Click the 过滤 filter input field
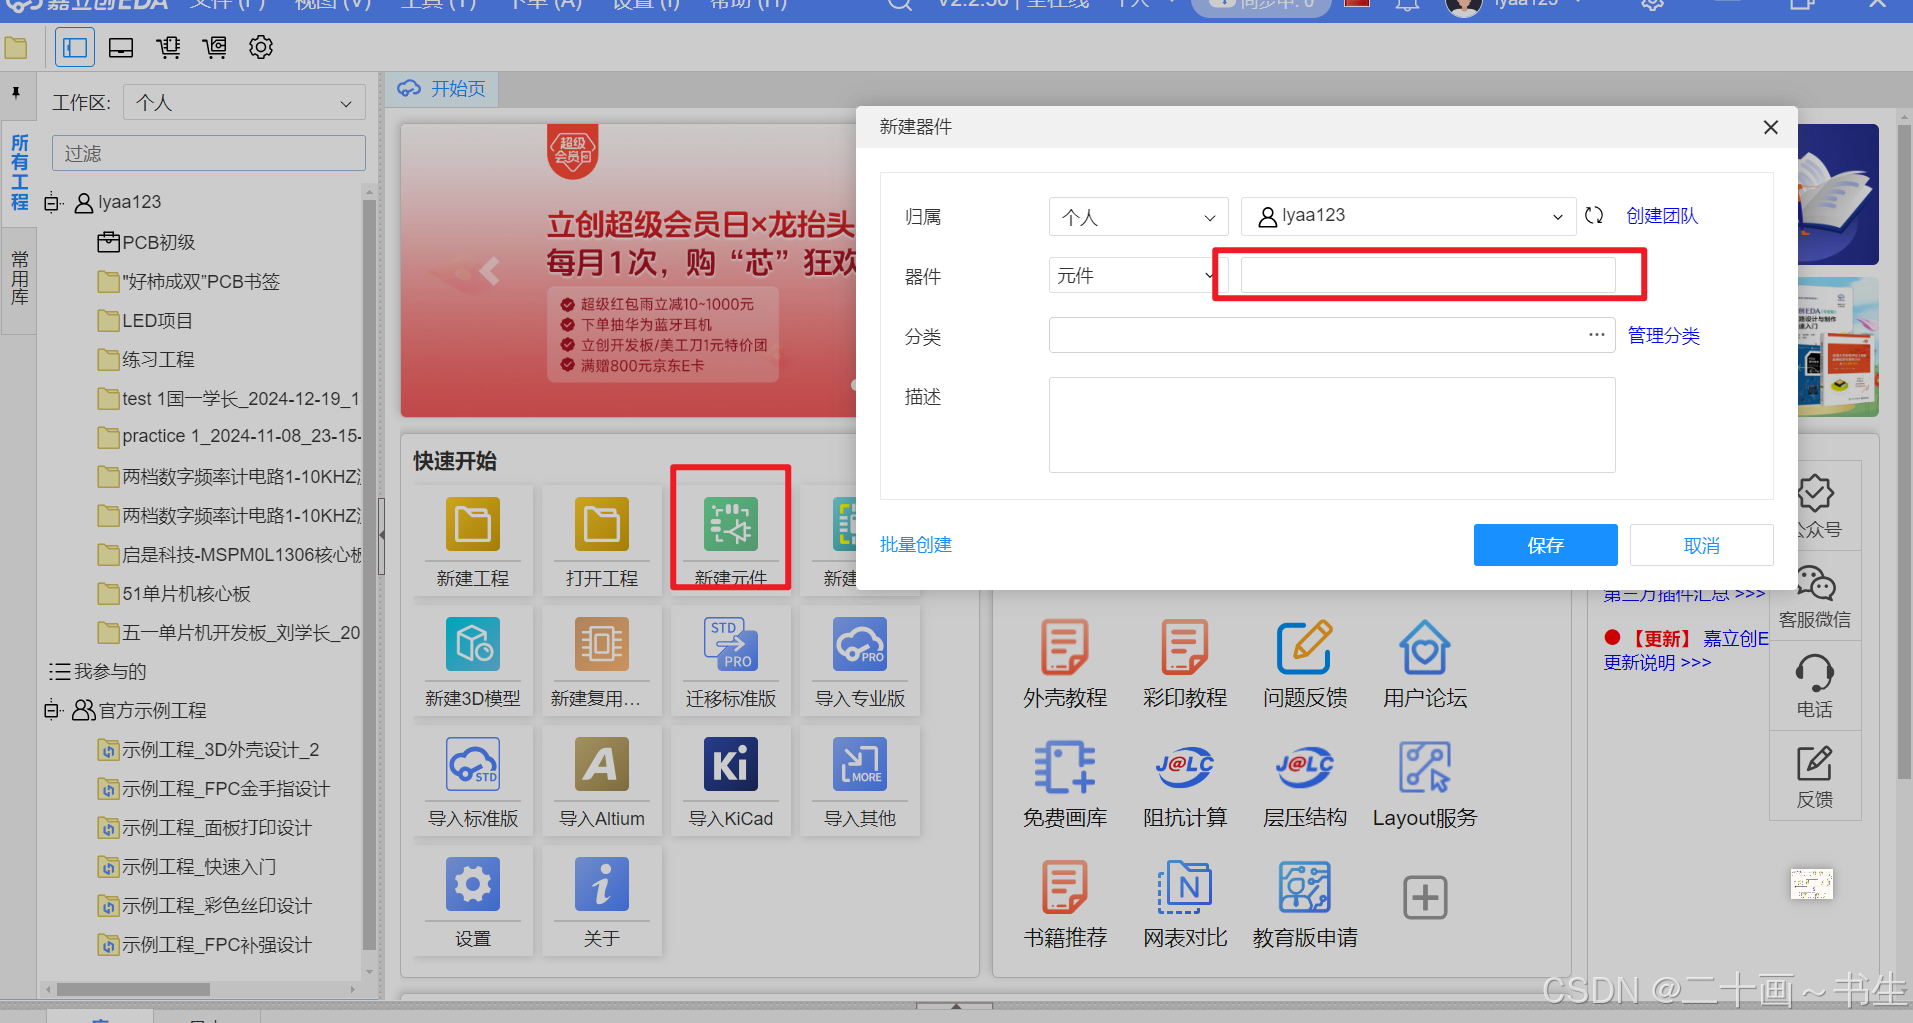Image resolution: width=1913 pixels, height=1023 pixels. click(x=209, y=153)
